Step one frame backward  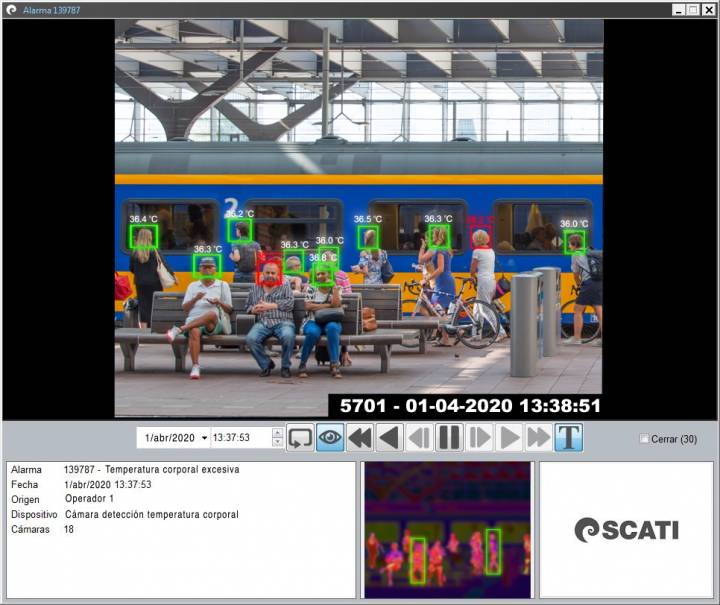pos(419,437)
